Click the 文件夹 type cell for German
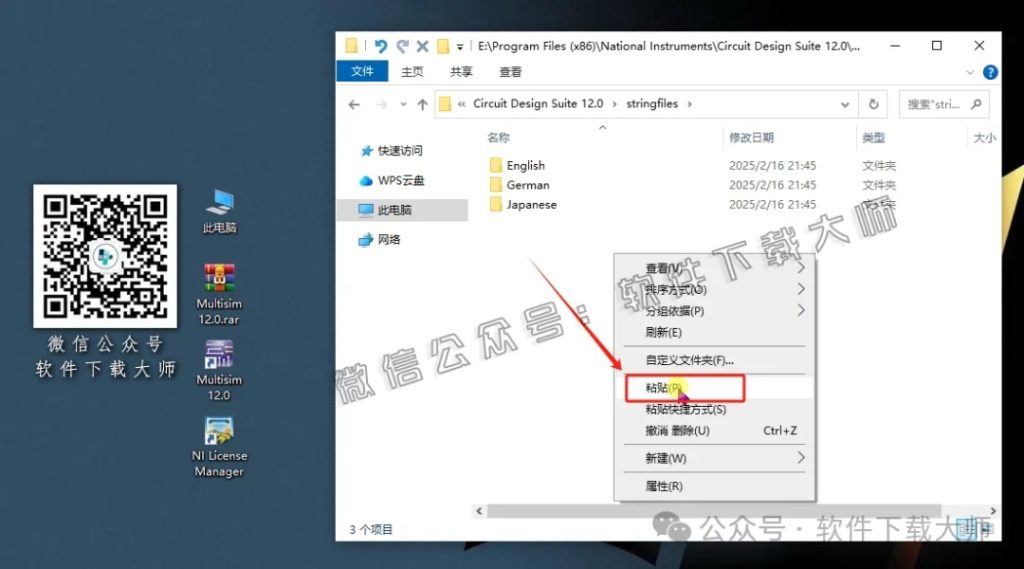 [879, 185]
